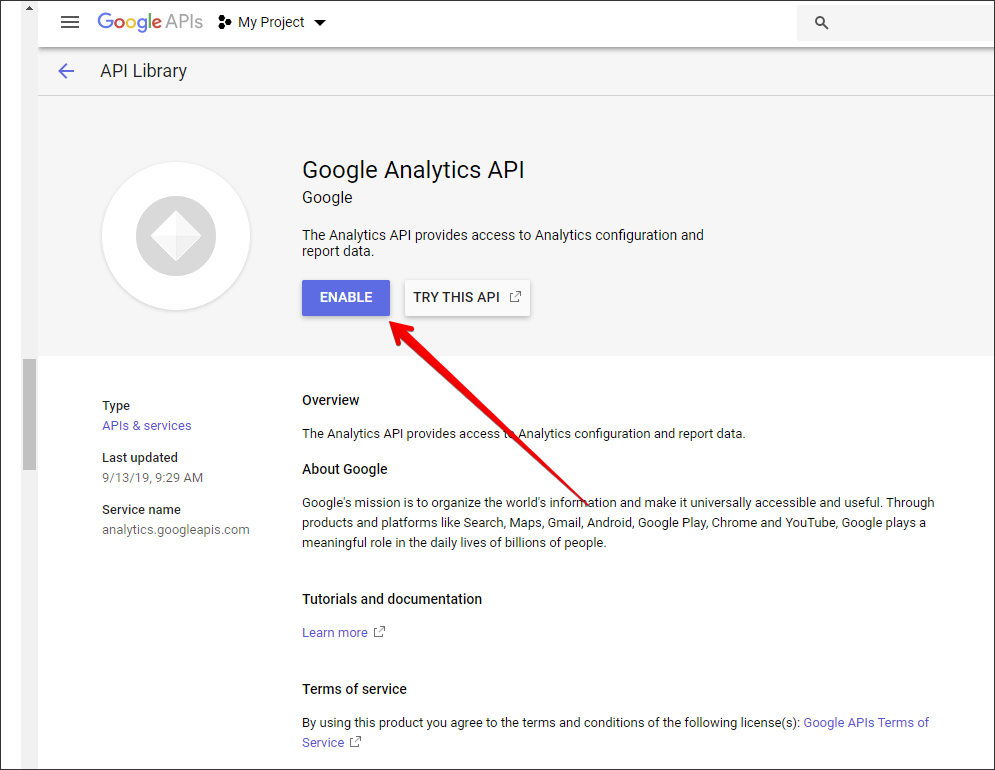The image size is (995, 770).
Task: Go back using the blue arrow
Action: click(66, 71)
